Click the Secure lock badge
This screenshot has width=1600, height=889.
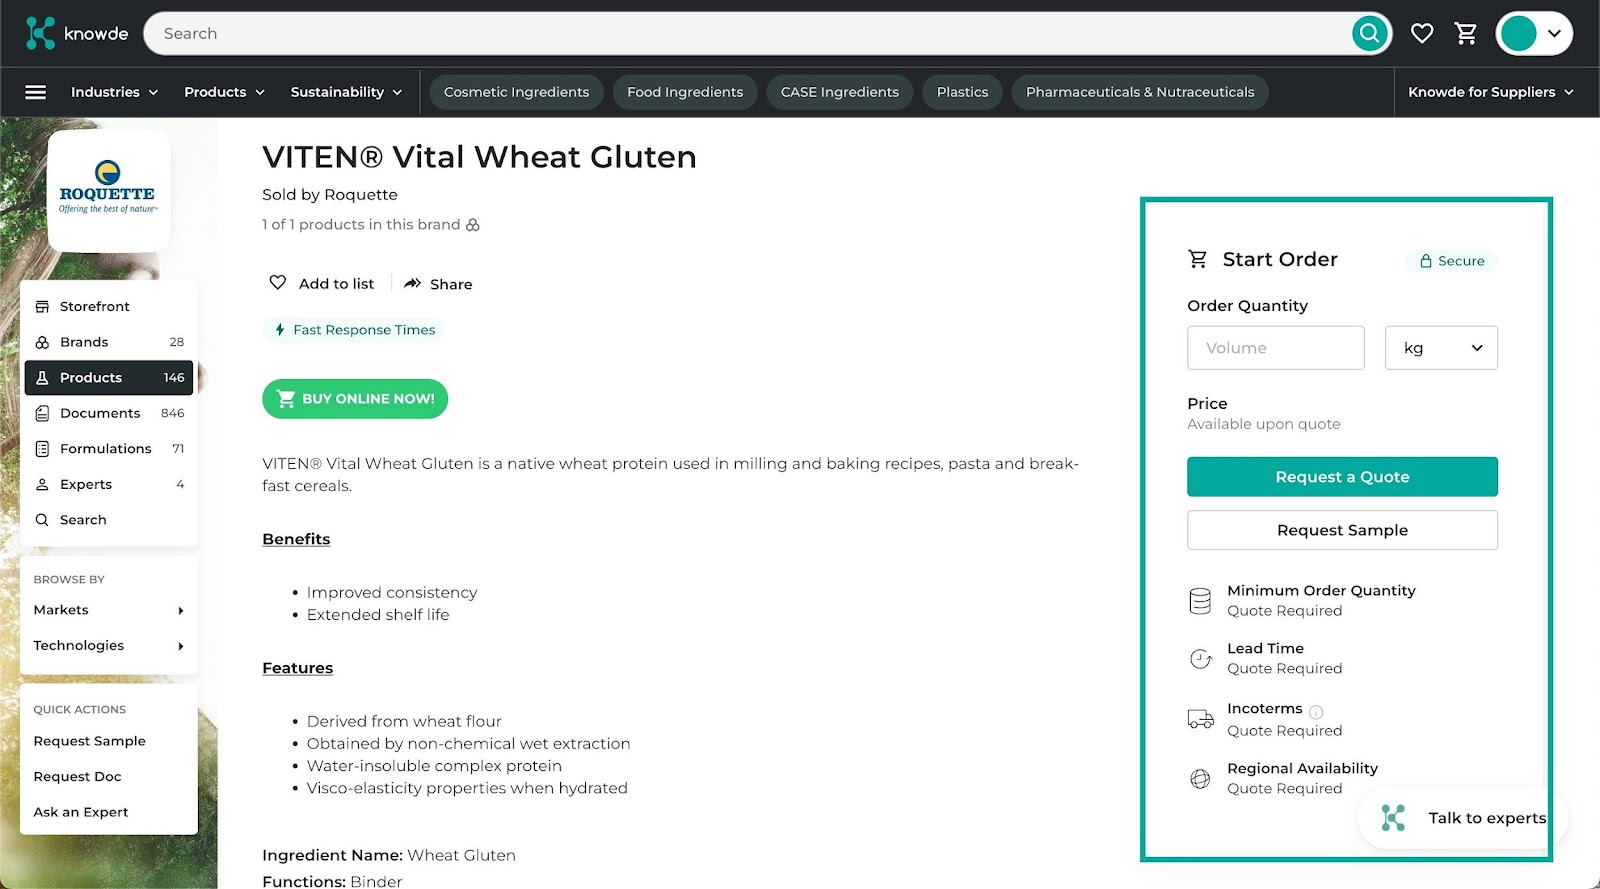[1452, 261]
